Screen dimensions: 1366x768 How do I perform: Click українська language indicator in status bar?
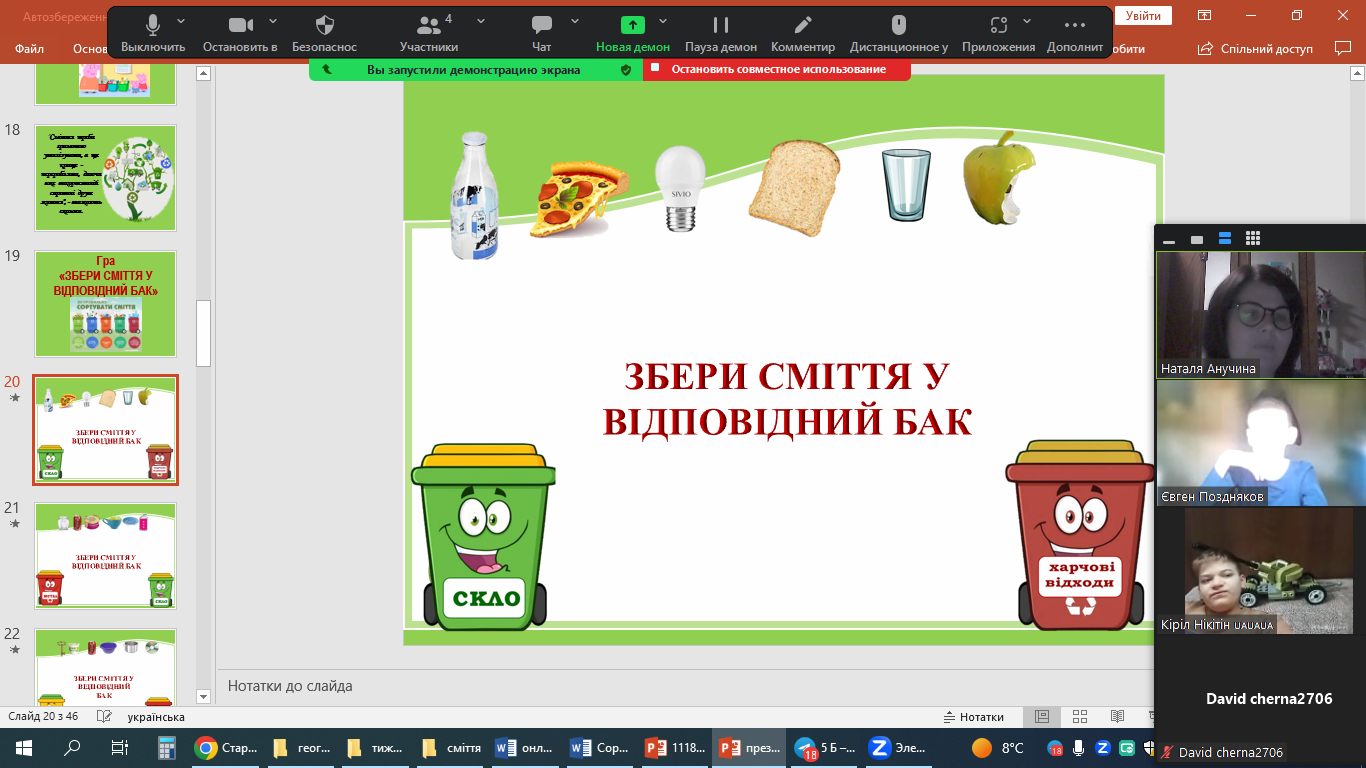point(156,717)
